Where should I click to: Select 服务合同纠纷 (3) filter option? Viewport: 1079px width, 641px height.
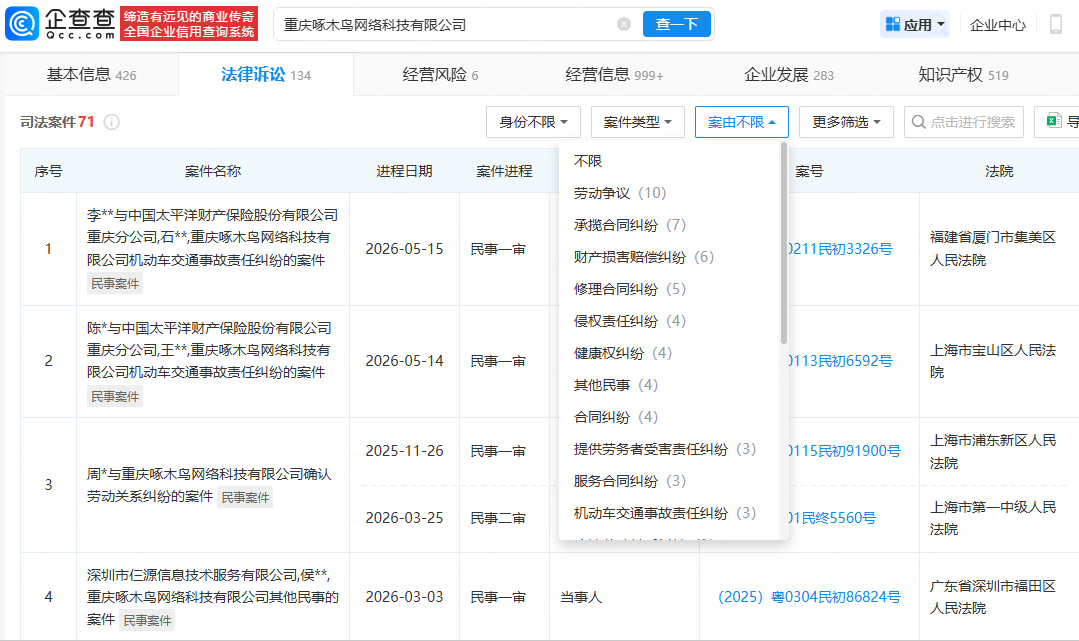click(x=630, y=481)
